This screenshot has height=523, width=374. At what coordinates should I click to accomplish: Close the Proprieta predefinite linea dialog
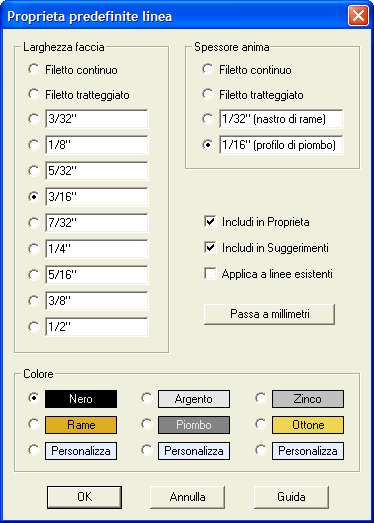click(358, 16)
